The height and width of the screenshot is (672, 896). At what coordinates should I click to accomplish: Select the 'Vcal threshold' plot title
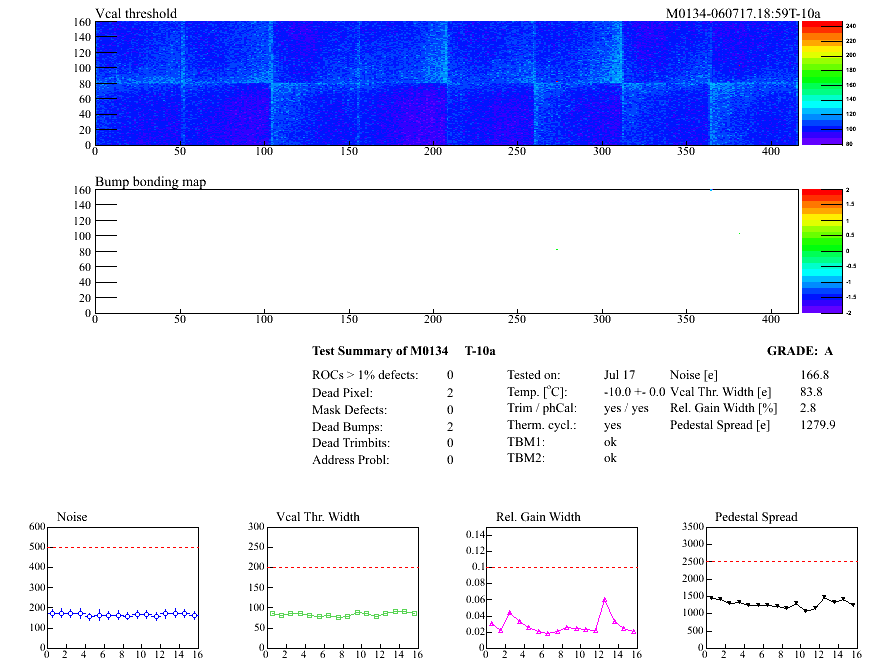(136, 14)
